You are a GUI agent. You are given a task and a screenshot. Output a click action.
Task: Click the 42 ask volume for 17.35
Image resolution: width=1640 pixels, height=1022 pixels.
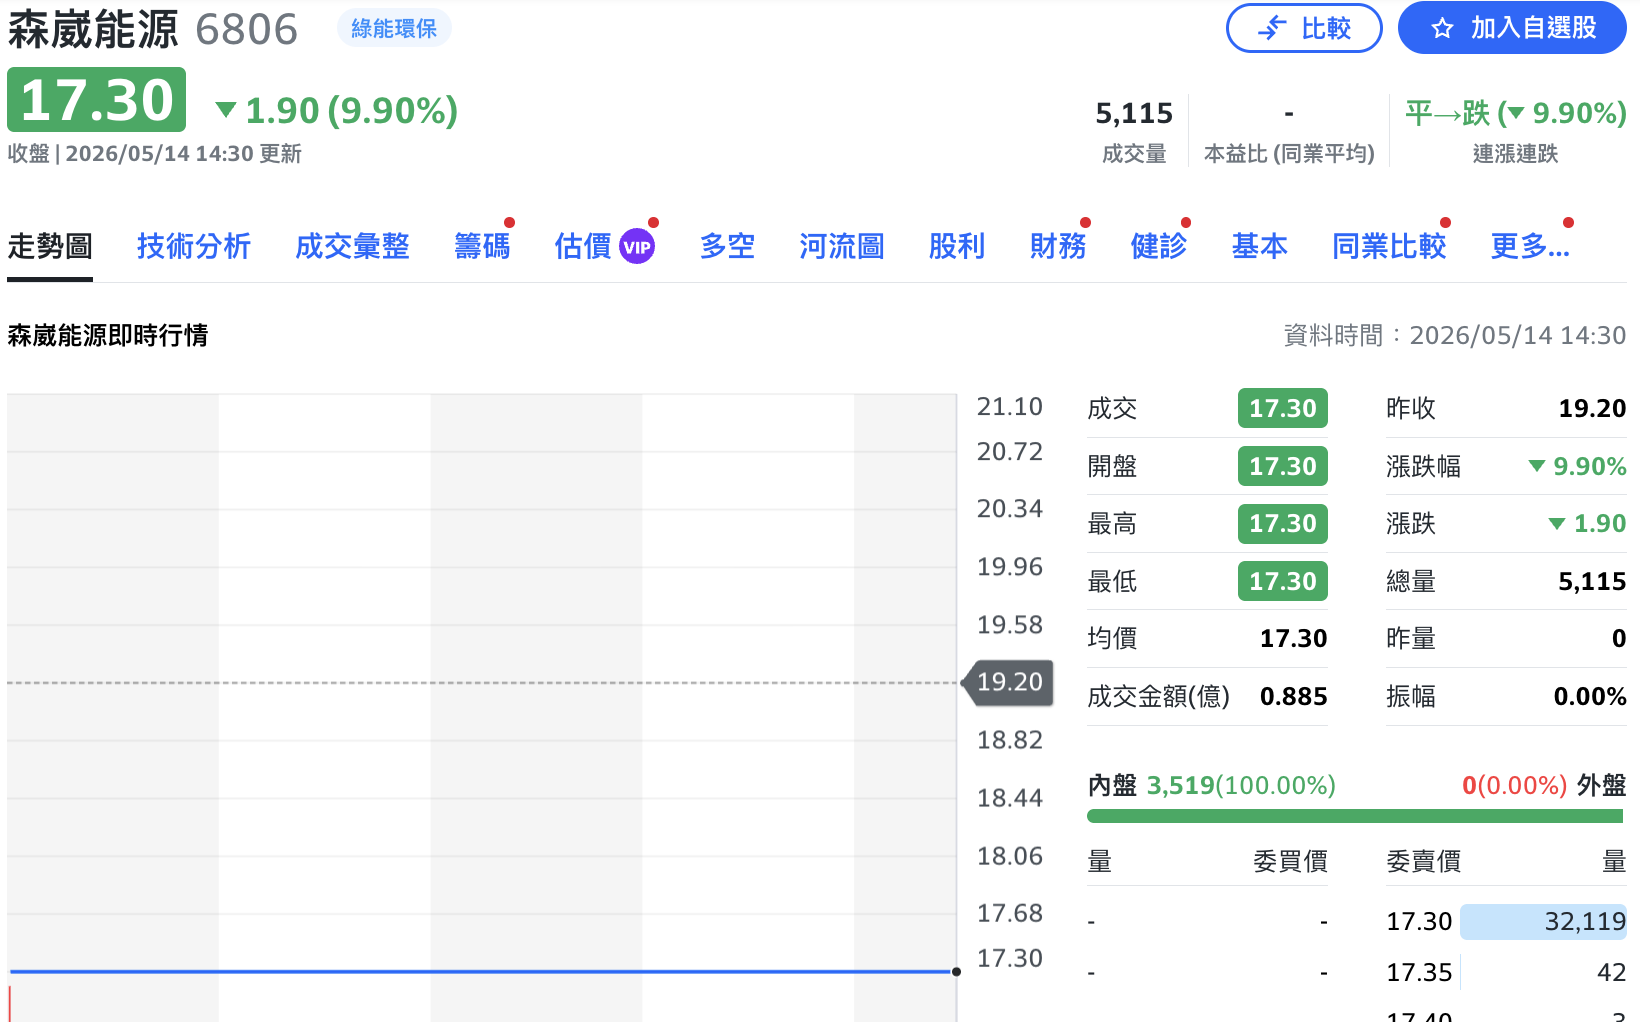point(1611,973)
